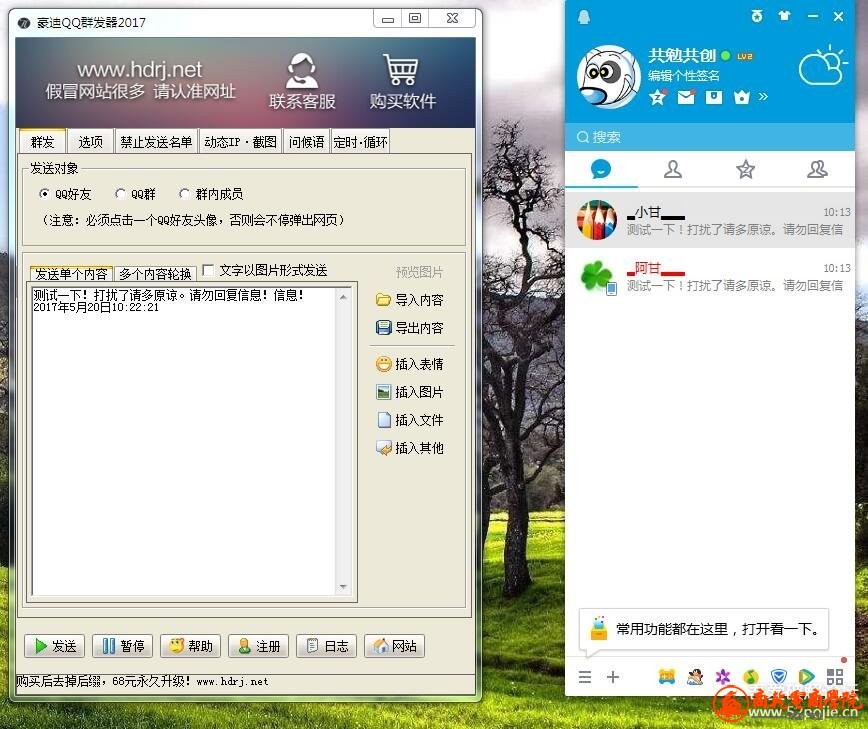This screenshot has width=868, height=729.
Task: Open the QQ security shield icon
Action: click(779, 676)
